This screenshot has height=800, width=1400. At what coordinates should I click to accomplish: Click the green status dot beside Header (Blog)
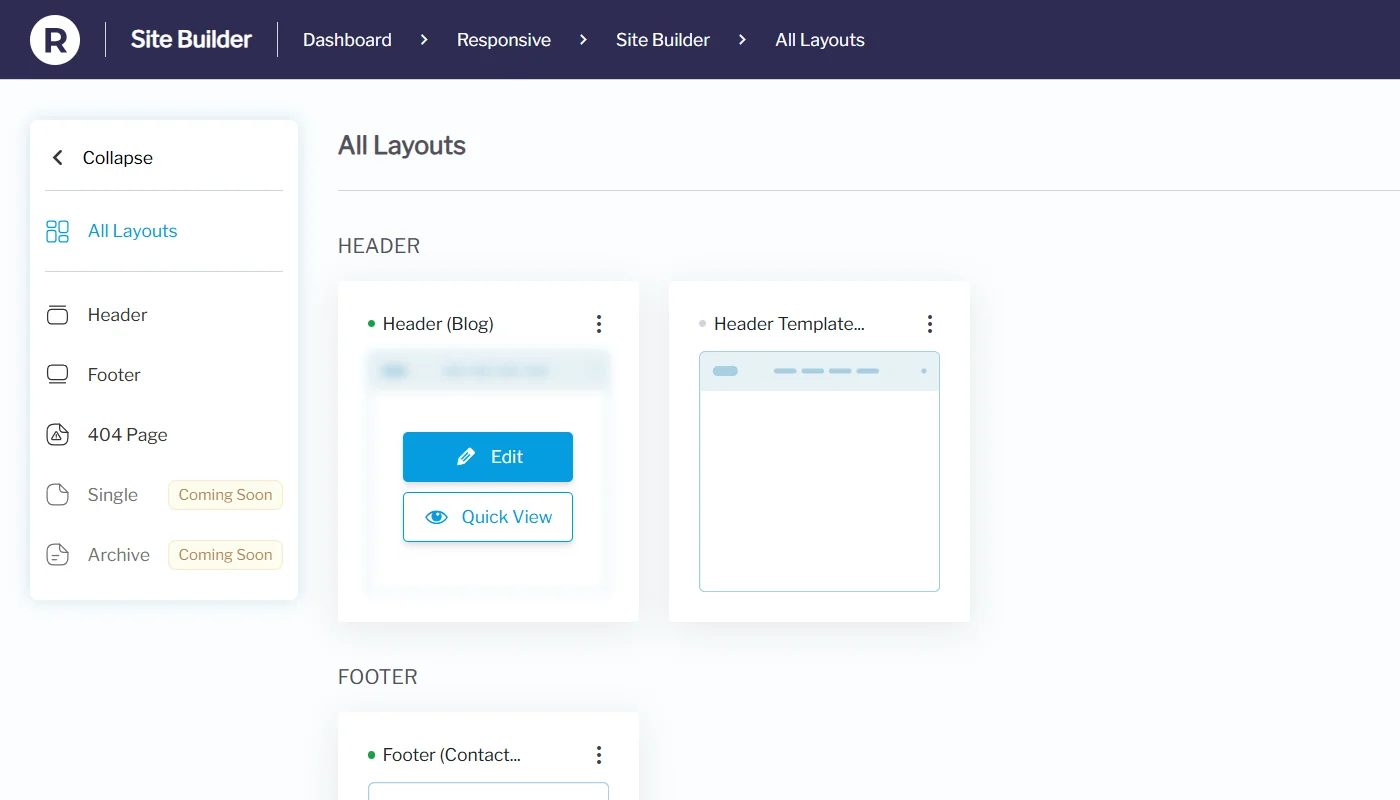click(372, 324)
